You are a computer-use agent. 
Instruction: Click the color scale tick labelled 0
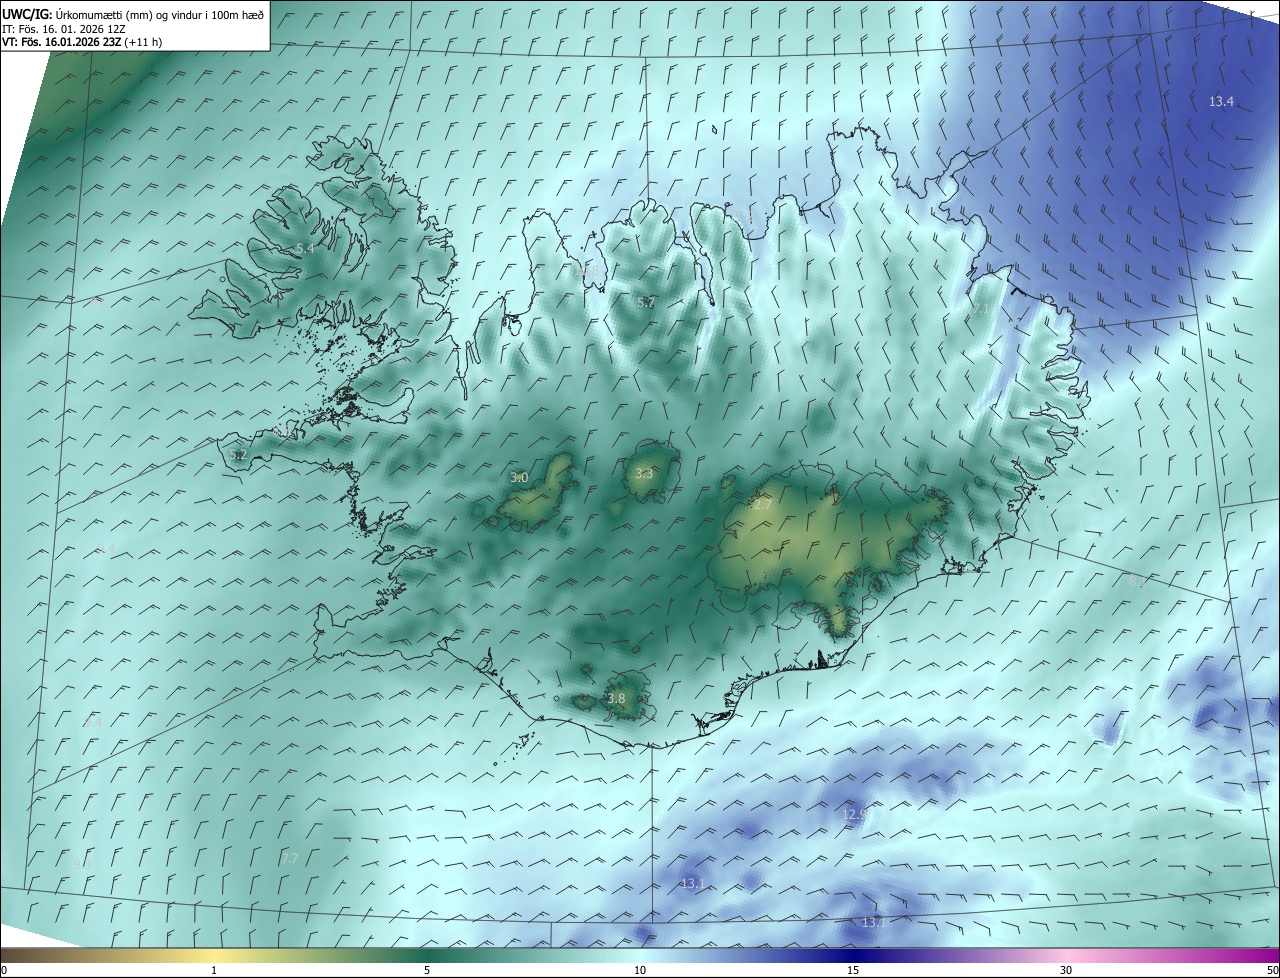click(4, 970)
